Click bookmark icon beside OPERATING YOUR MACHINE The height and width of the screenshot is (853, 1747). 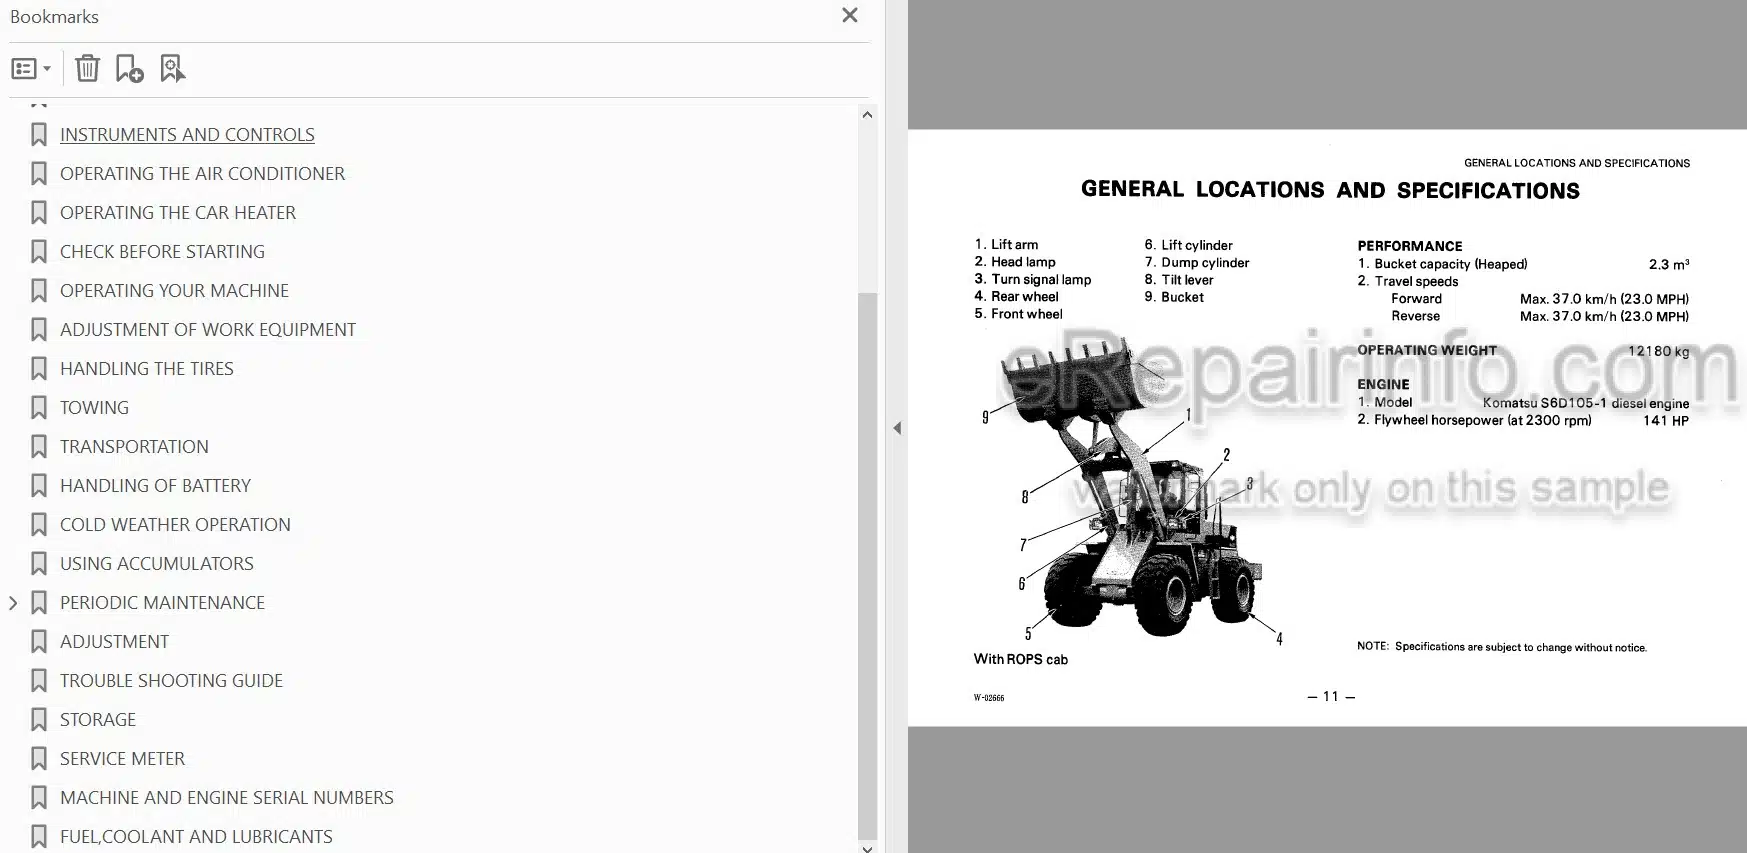tap(39, 290)
